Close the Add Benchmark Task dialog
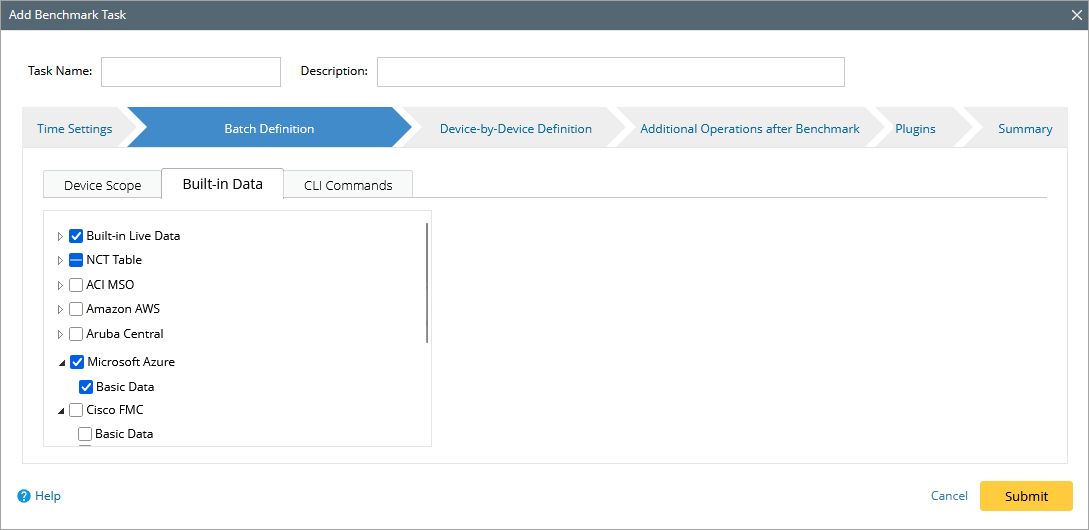Image resolution: width=1089 pixels, height=530 pixels. 1077,15
